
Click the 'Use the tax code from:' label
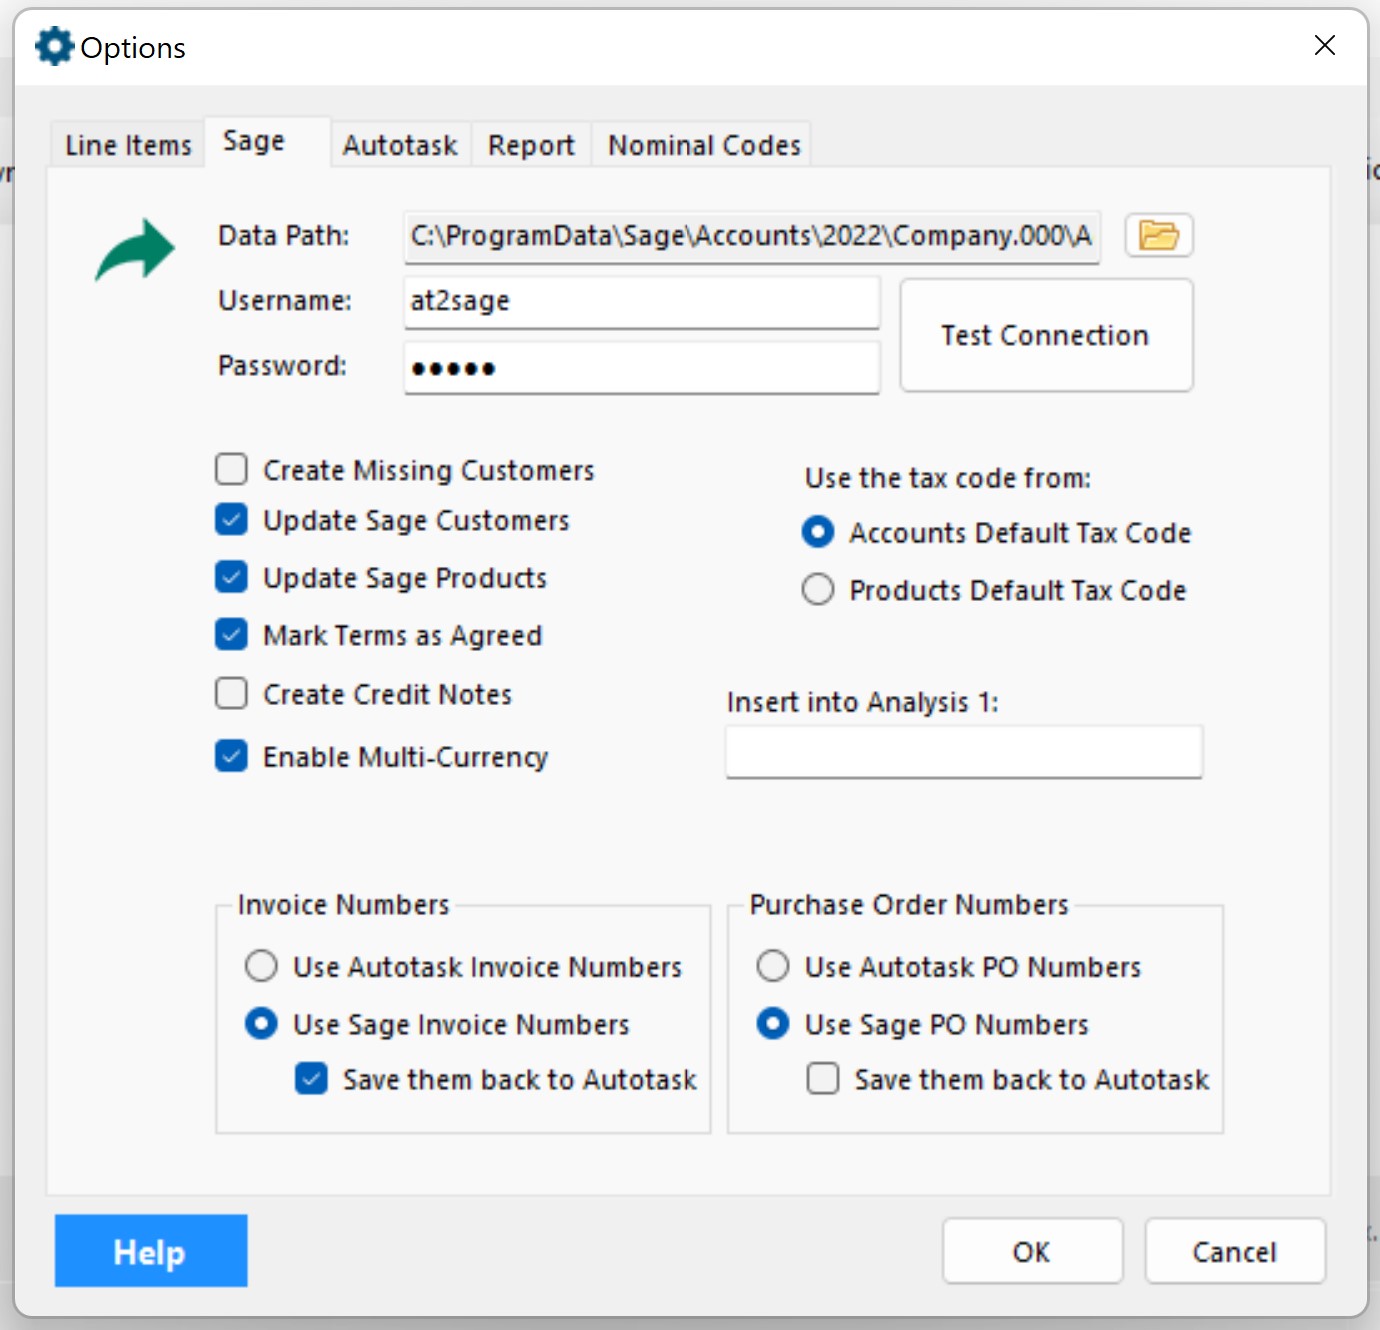(x=948, y=478)
